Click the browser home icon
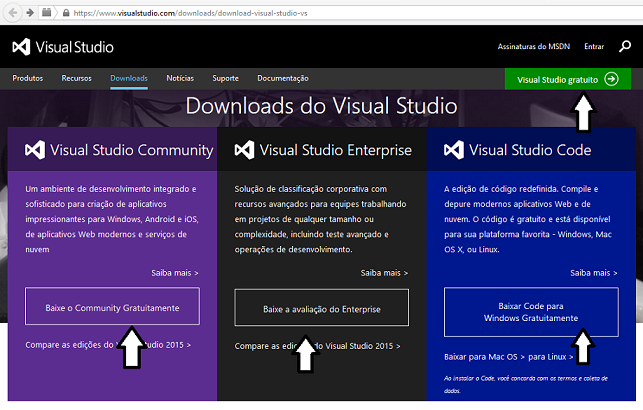Viewport: 643px width, 410px height. pos(46,12)
